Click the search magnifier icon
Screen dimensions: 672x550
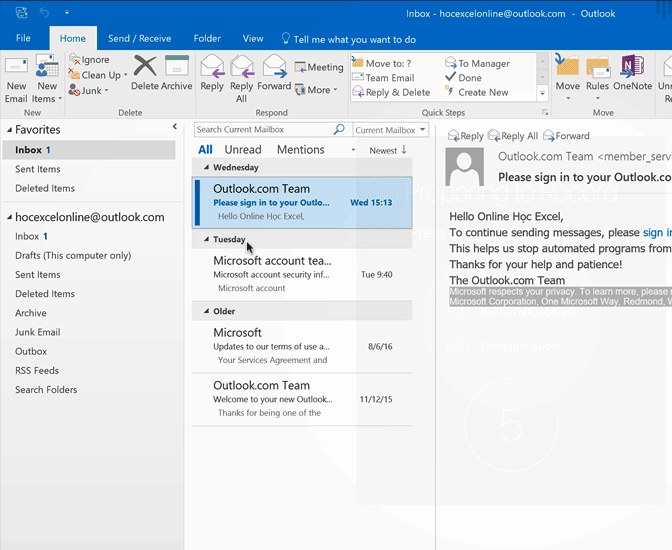[339, 130]
